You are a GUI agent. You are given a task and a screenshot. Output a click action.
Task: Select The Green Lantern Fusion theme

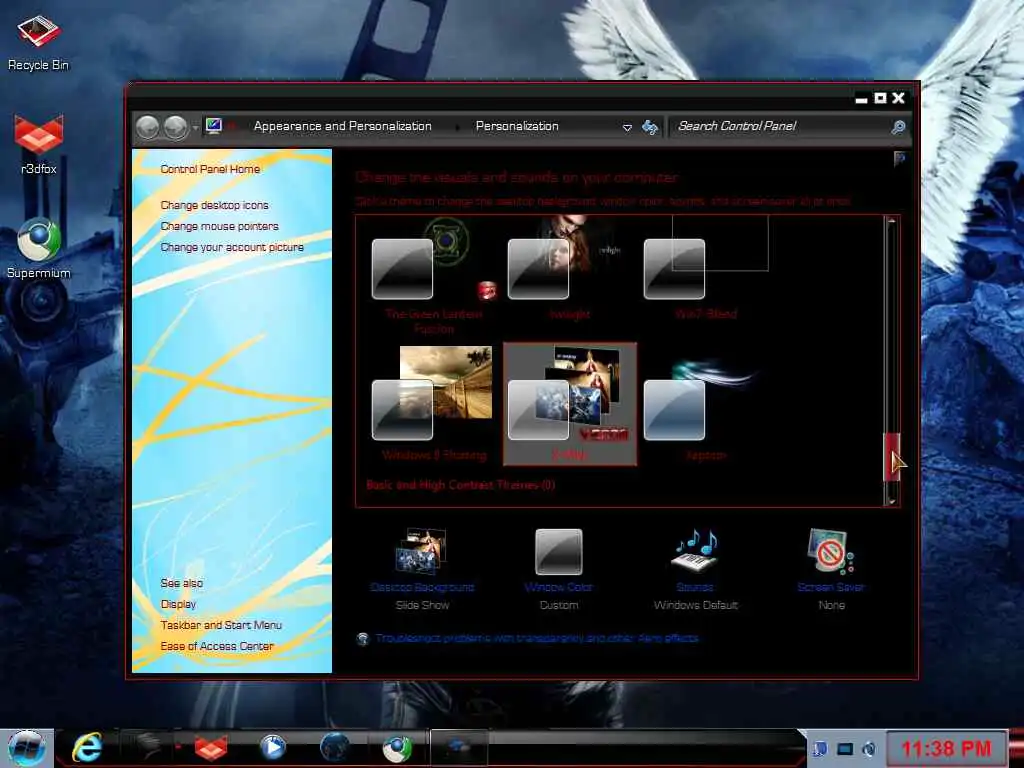coord(434,276)
